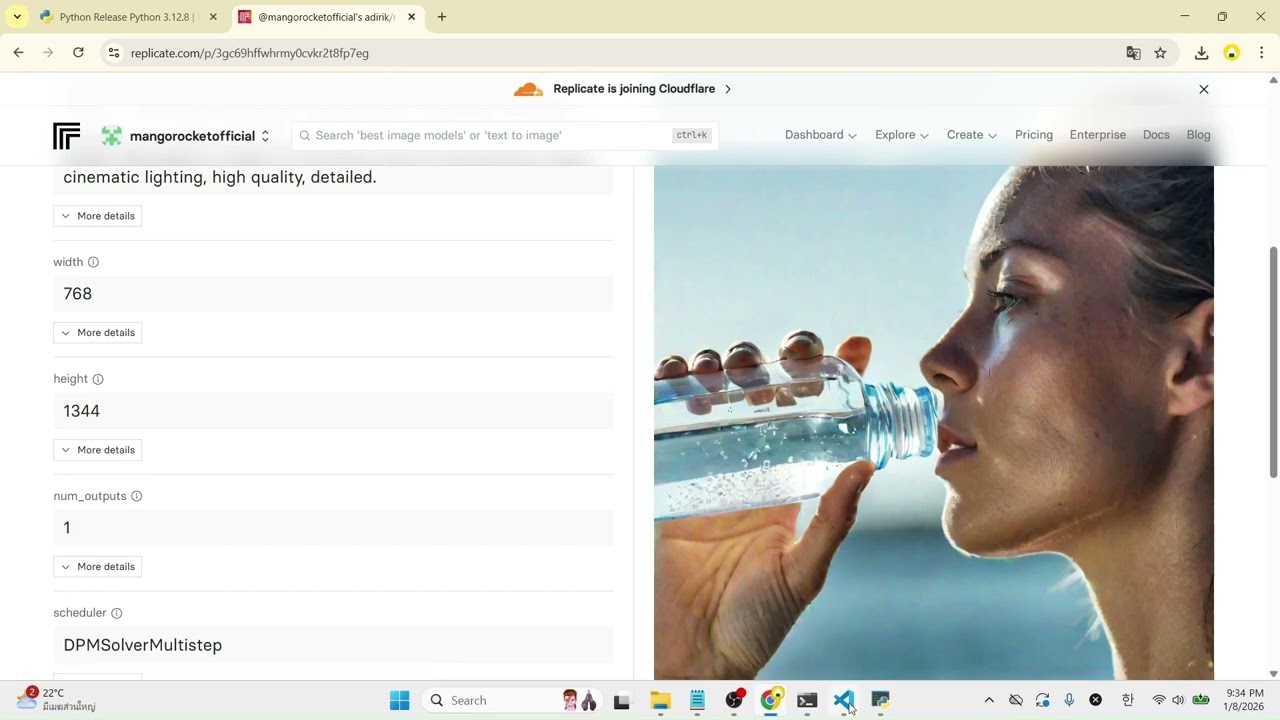The height and width of the screenshot is (720, 1280).
Task: Open the Python taskbar icon
Action: point(880,700)
